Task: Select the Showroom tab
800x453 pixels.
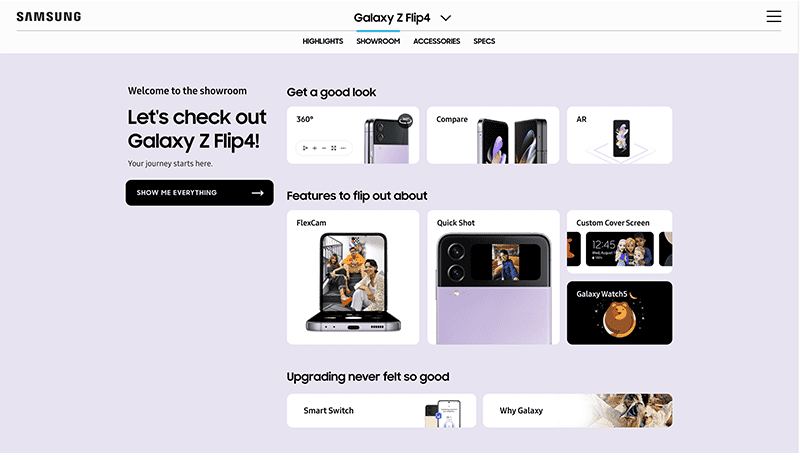Action: click(378, 41)
